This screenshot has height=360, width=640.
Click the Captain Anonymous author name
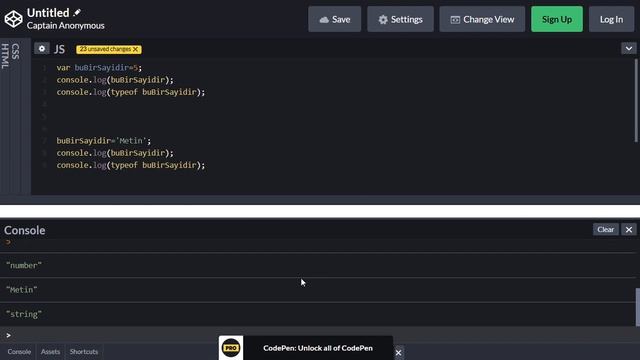(x=66, y=25)
